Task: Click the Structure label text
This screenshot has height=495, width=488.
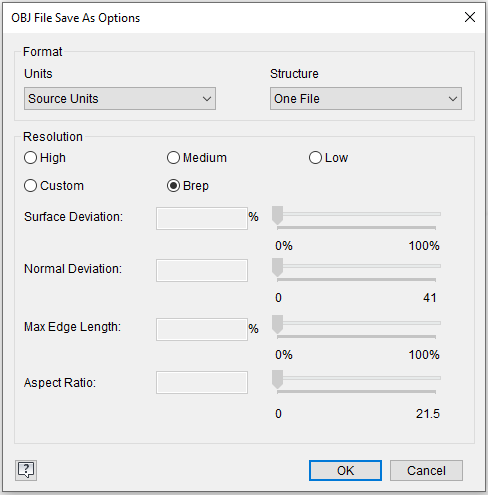Action: click(294, 74)
